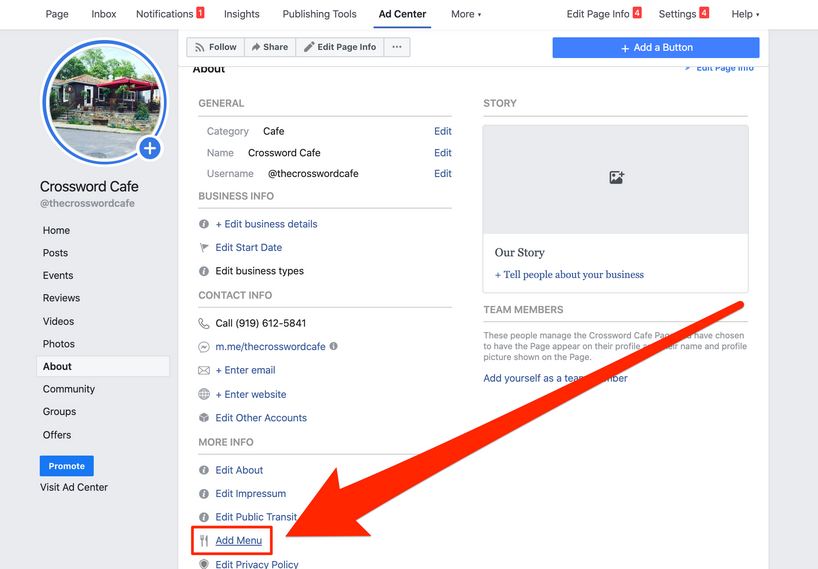The width and height of the screenshot is (818, 569).
Task: Open the Page tab
Action: click(x=57, y=14)
